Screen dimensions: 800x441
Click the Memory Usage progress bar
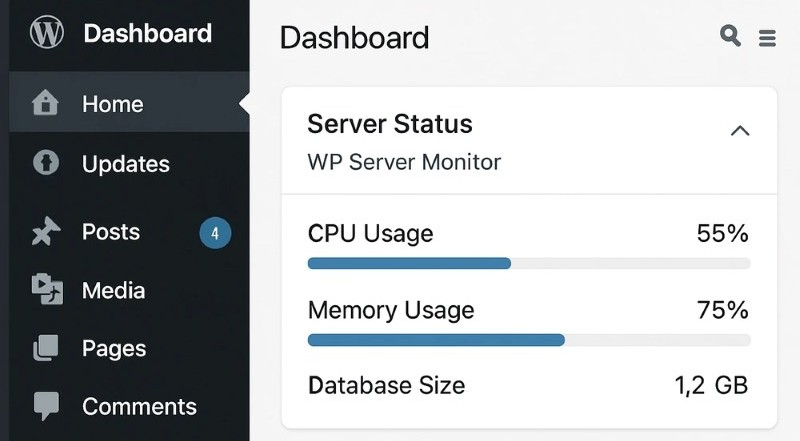pyautogui.click(x=528, y=340)
